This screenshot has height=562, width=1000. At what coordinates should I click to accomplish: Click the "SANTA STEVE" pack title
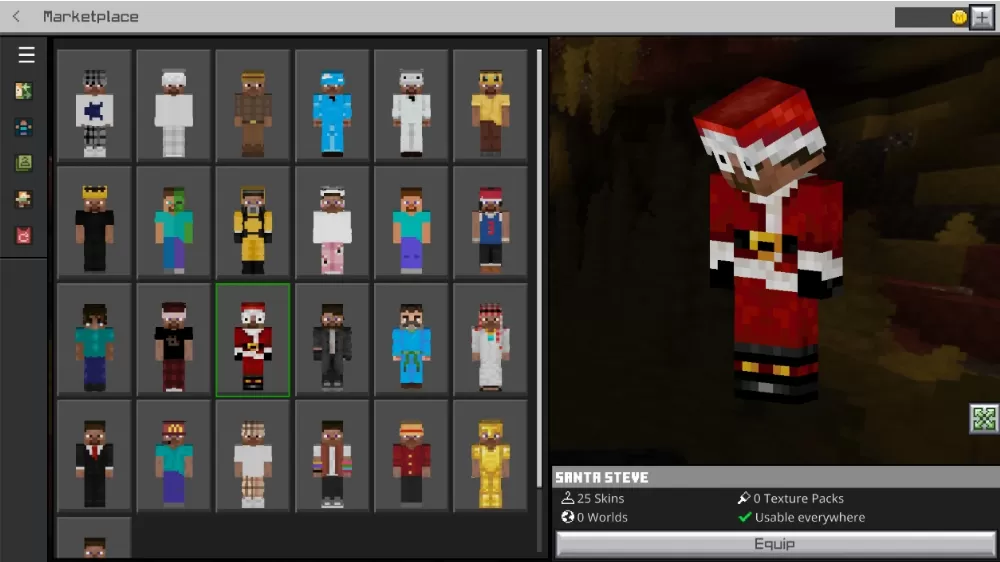601,477
